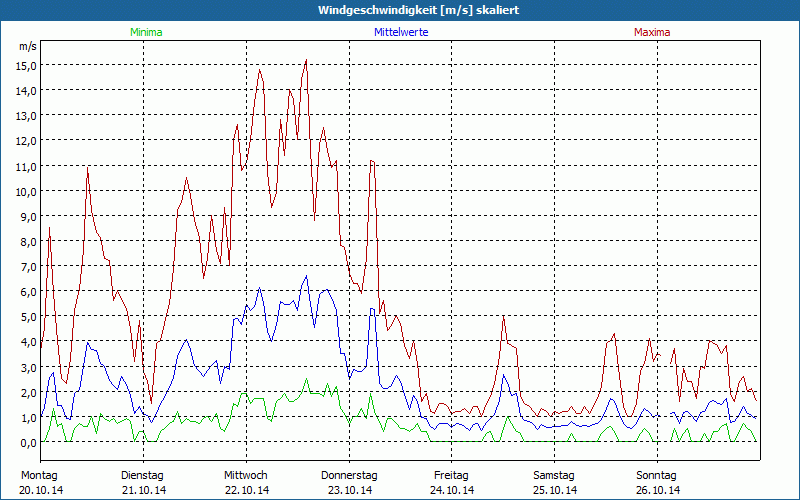Click the 'm/s' unit label on the y-axis
Viewport: 800px width, 500px height.
[x=28, y=46]
